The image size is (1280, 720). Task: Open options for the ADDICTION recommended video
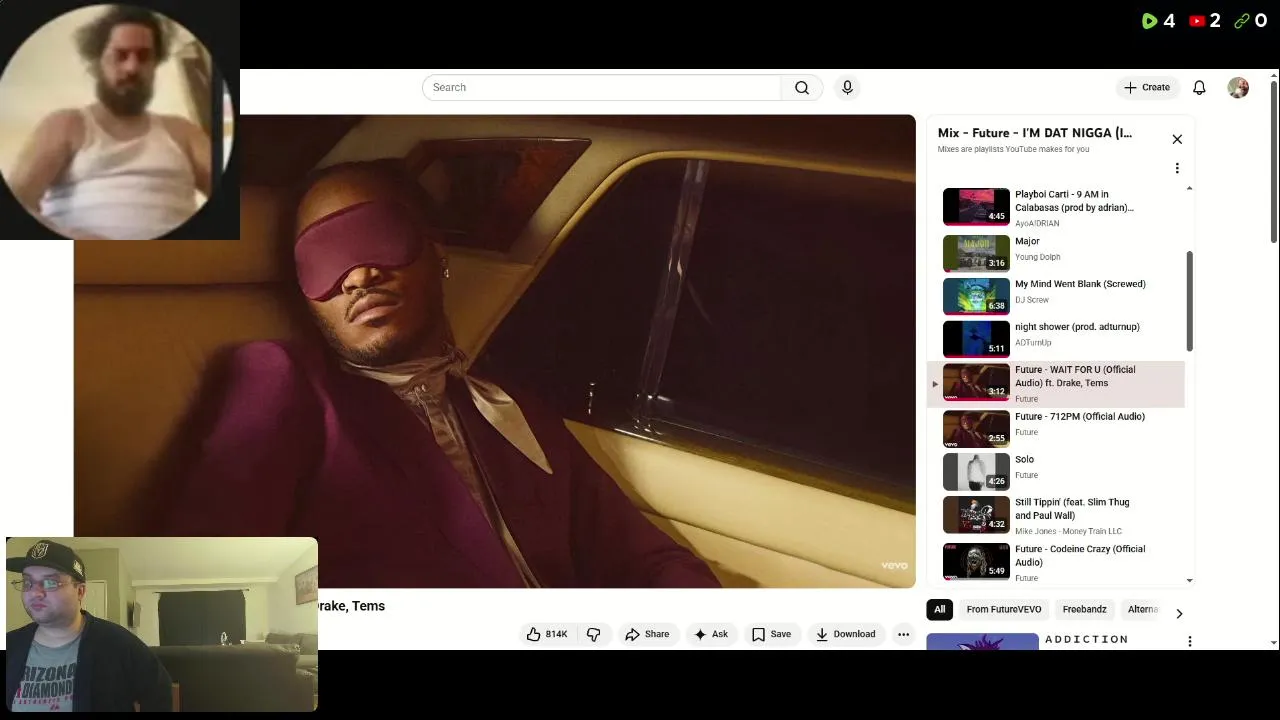tap(1189, 641)
